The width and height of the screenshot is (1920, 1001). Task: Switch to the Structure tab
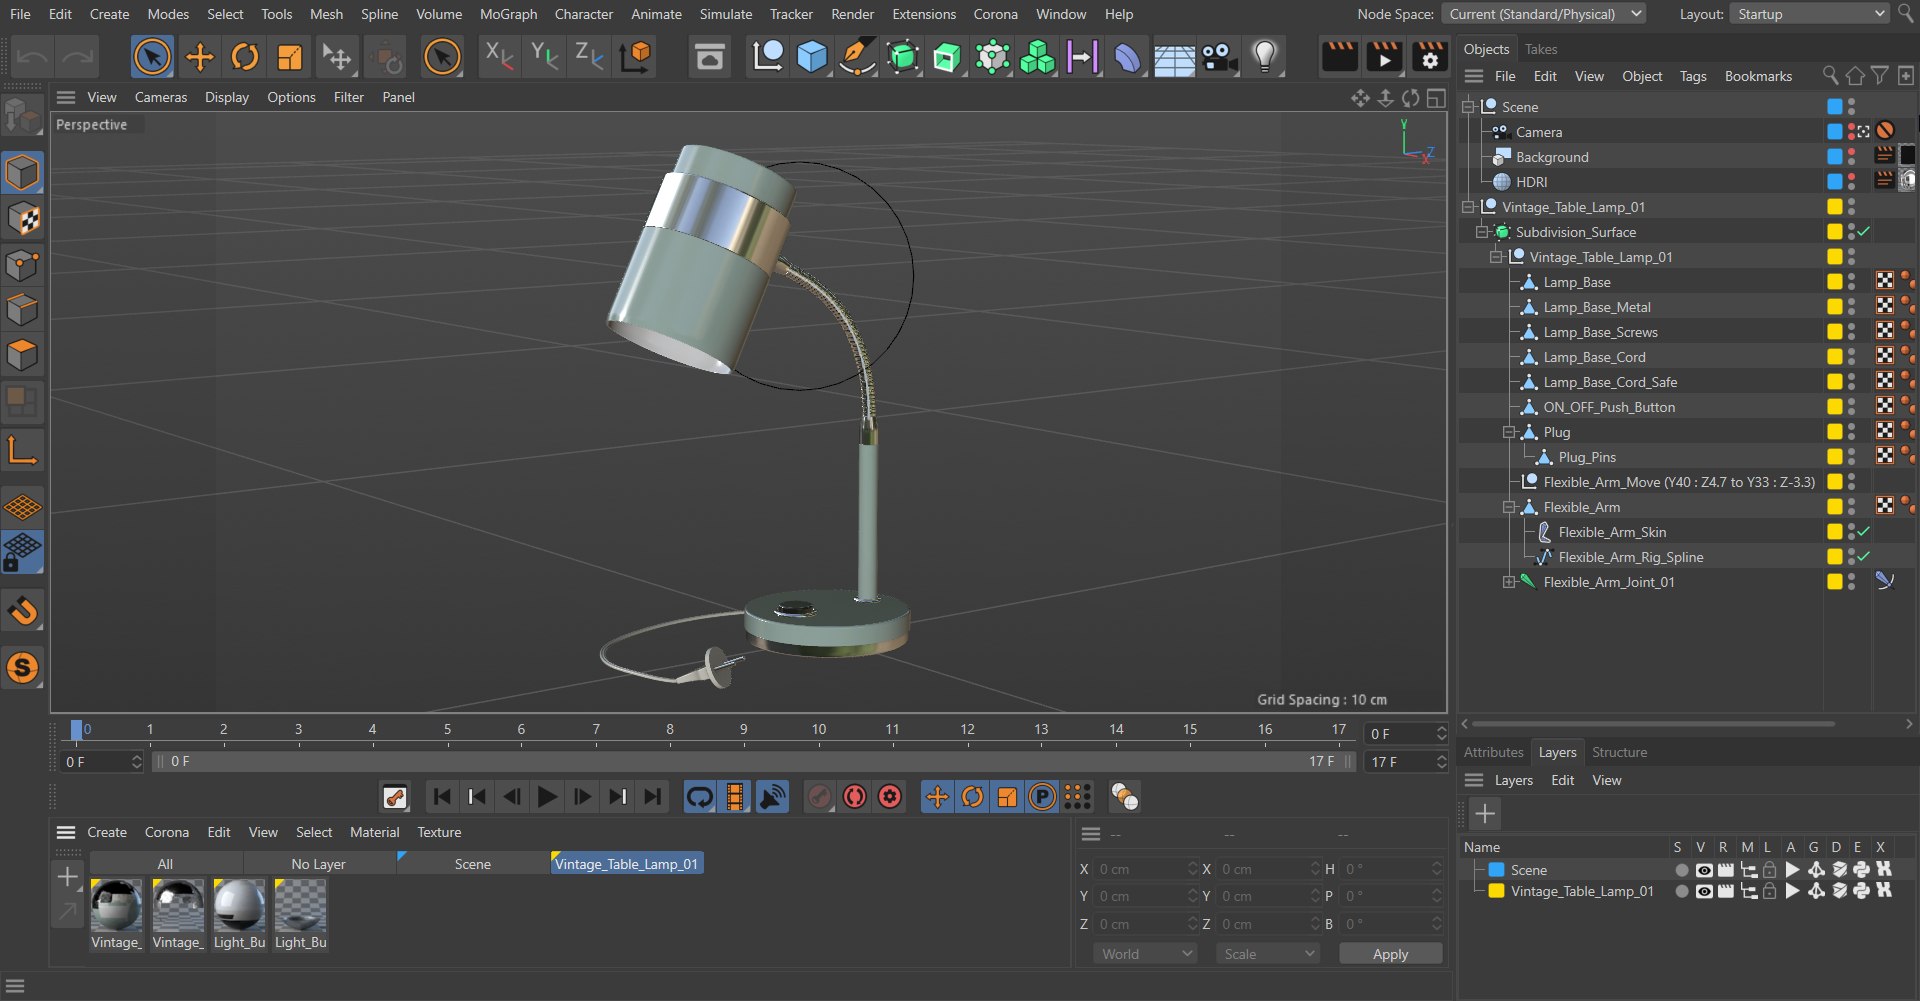click(1619, 752)
